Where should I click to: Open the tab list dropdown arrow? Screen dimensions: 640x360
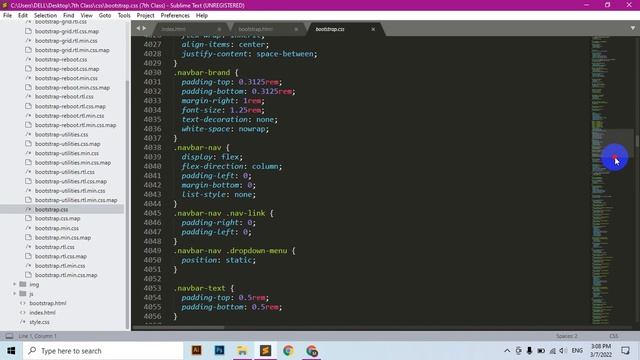(633, 28)
